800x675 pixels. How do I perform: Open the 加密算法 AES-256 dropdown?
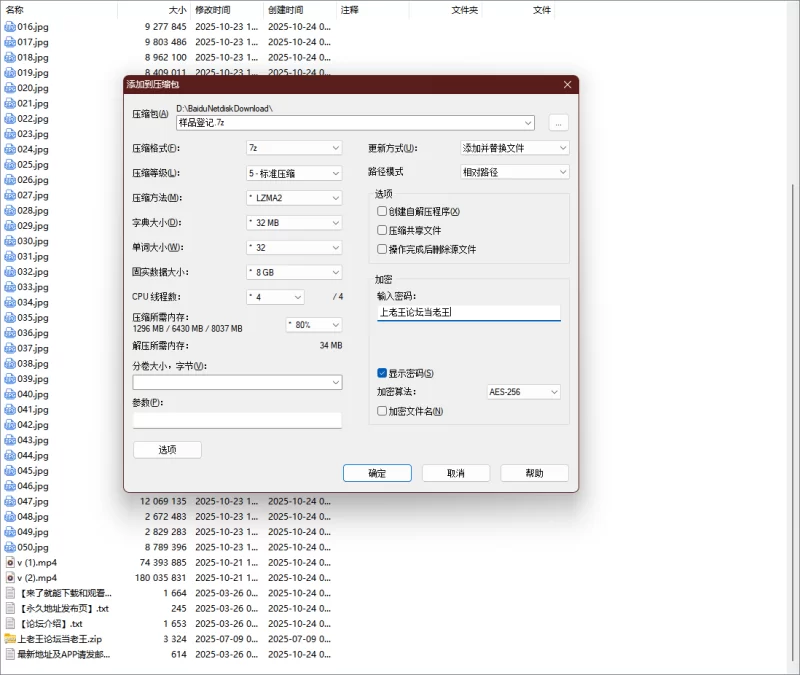pos(522,392)
